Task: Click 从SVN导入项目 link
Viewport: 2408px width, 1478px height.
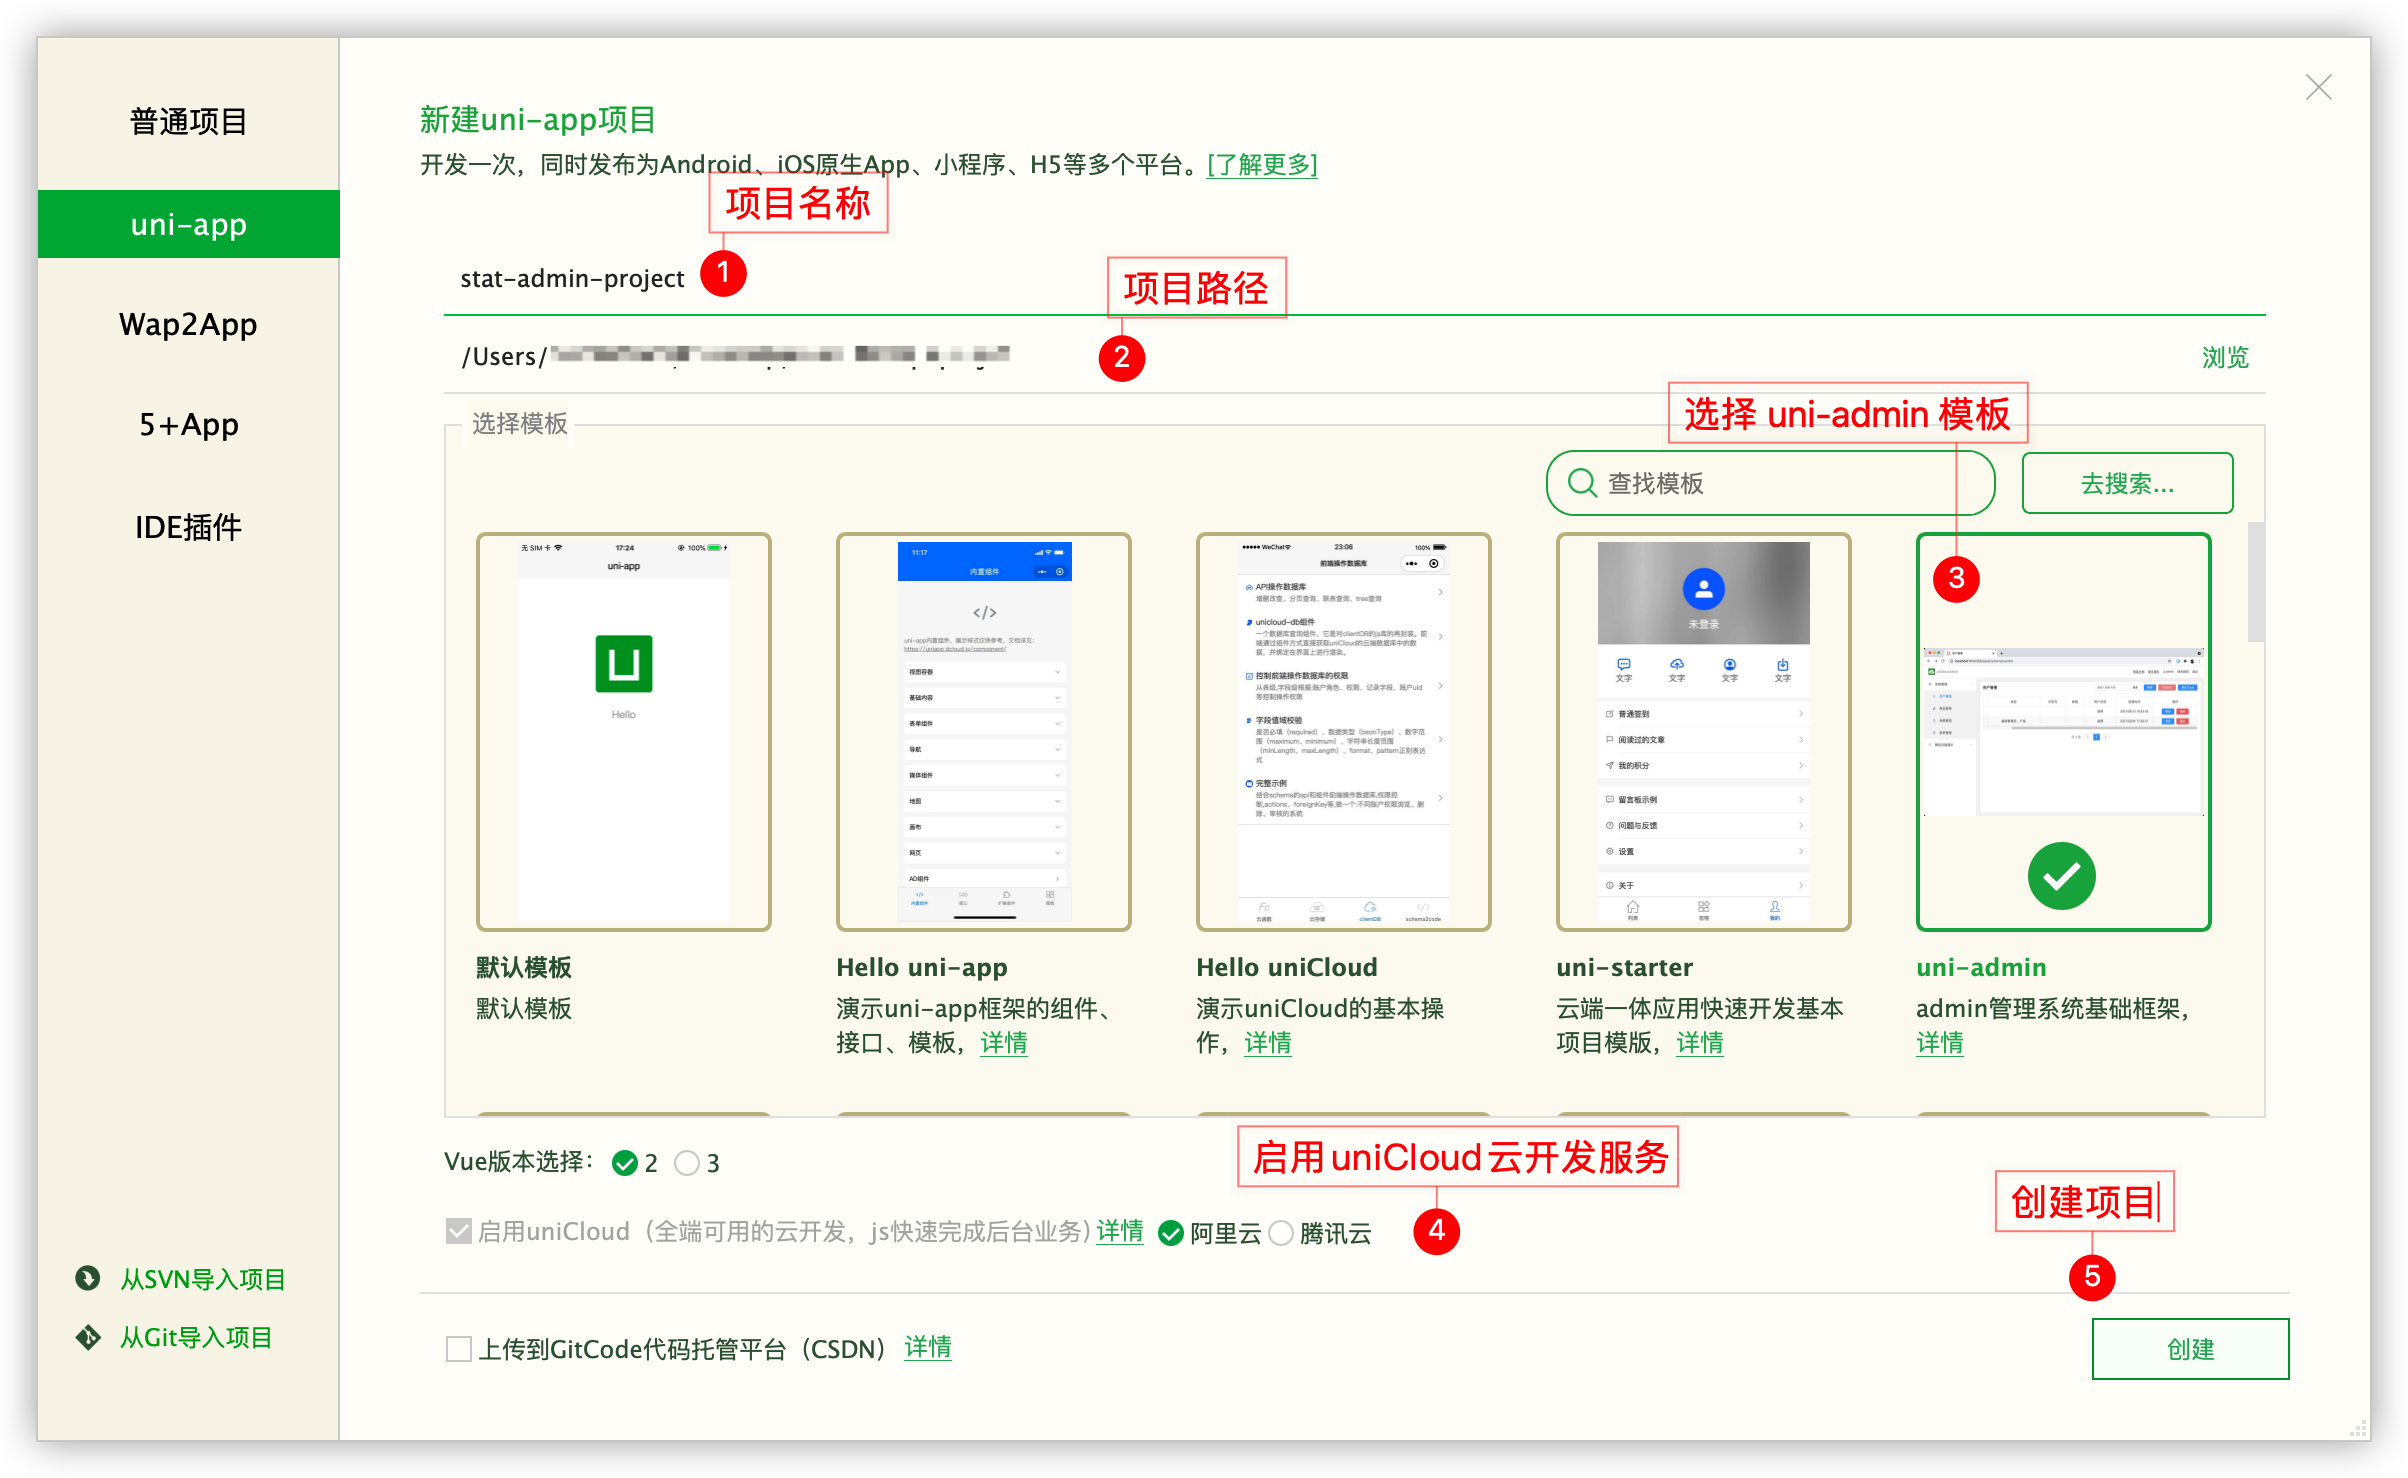Action: (x=203, y=1279)
